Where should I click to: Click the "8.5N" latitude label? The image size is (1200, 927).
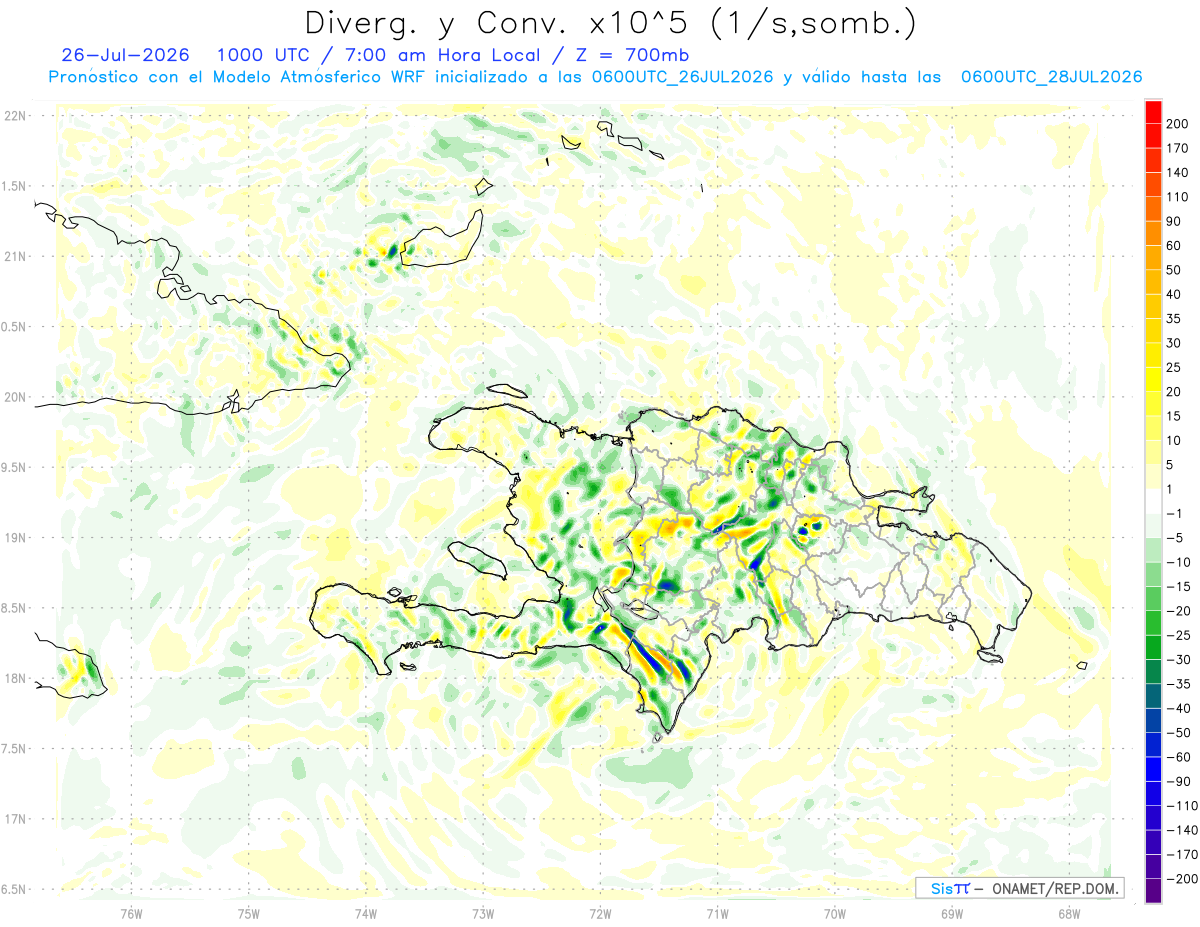14,608
